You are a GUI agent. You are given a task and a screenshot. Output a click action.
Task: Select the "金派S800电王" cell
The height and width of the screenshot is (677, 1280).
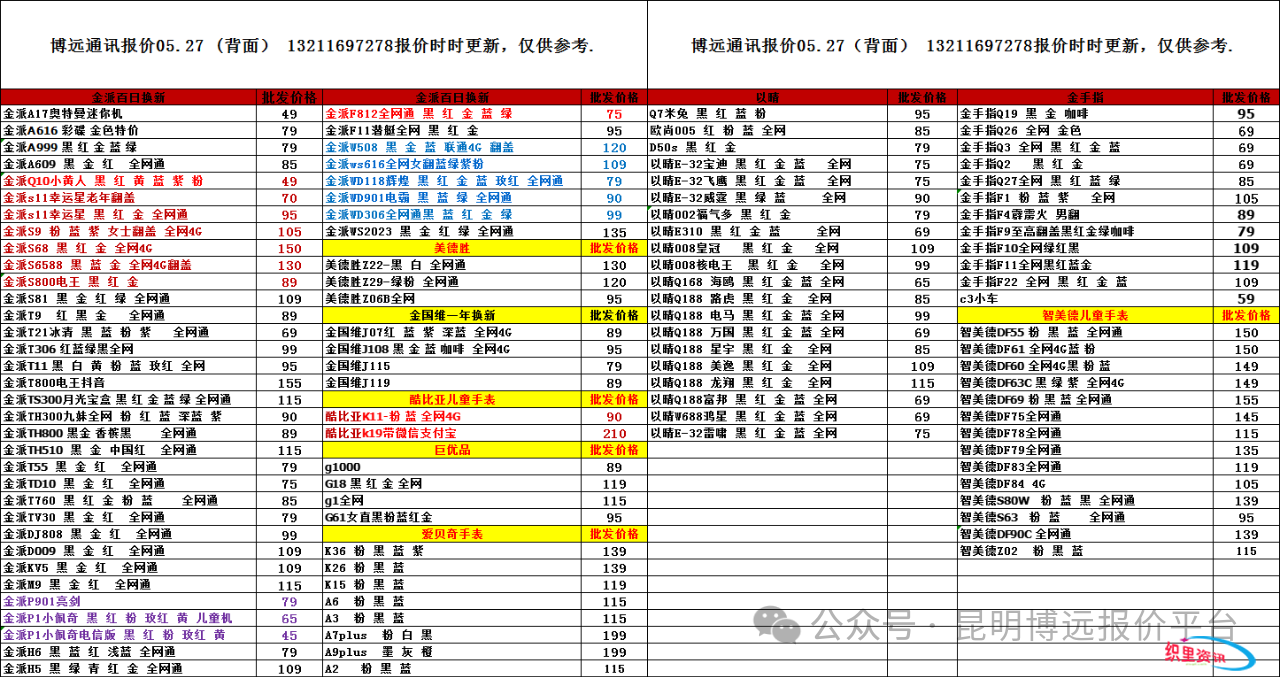tap(129, 282)
